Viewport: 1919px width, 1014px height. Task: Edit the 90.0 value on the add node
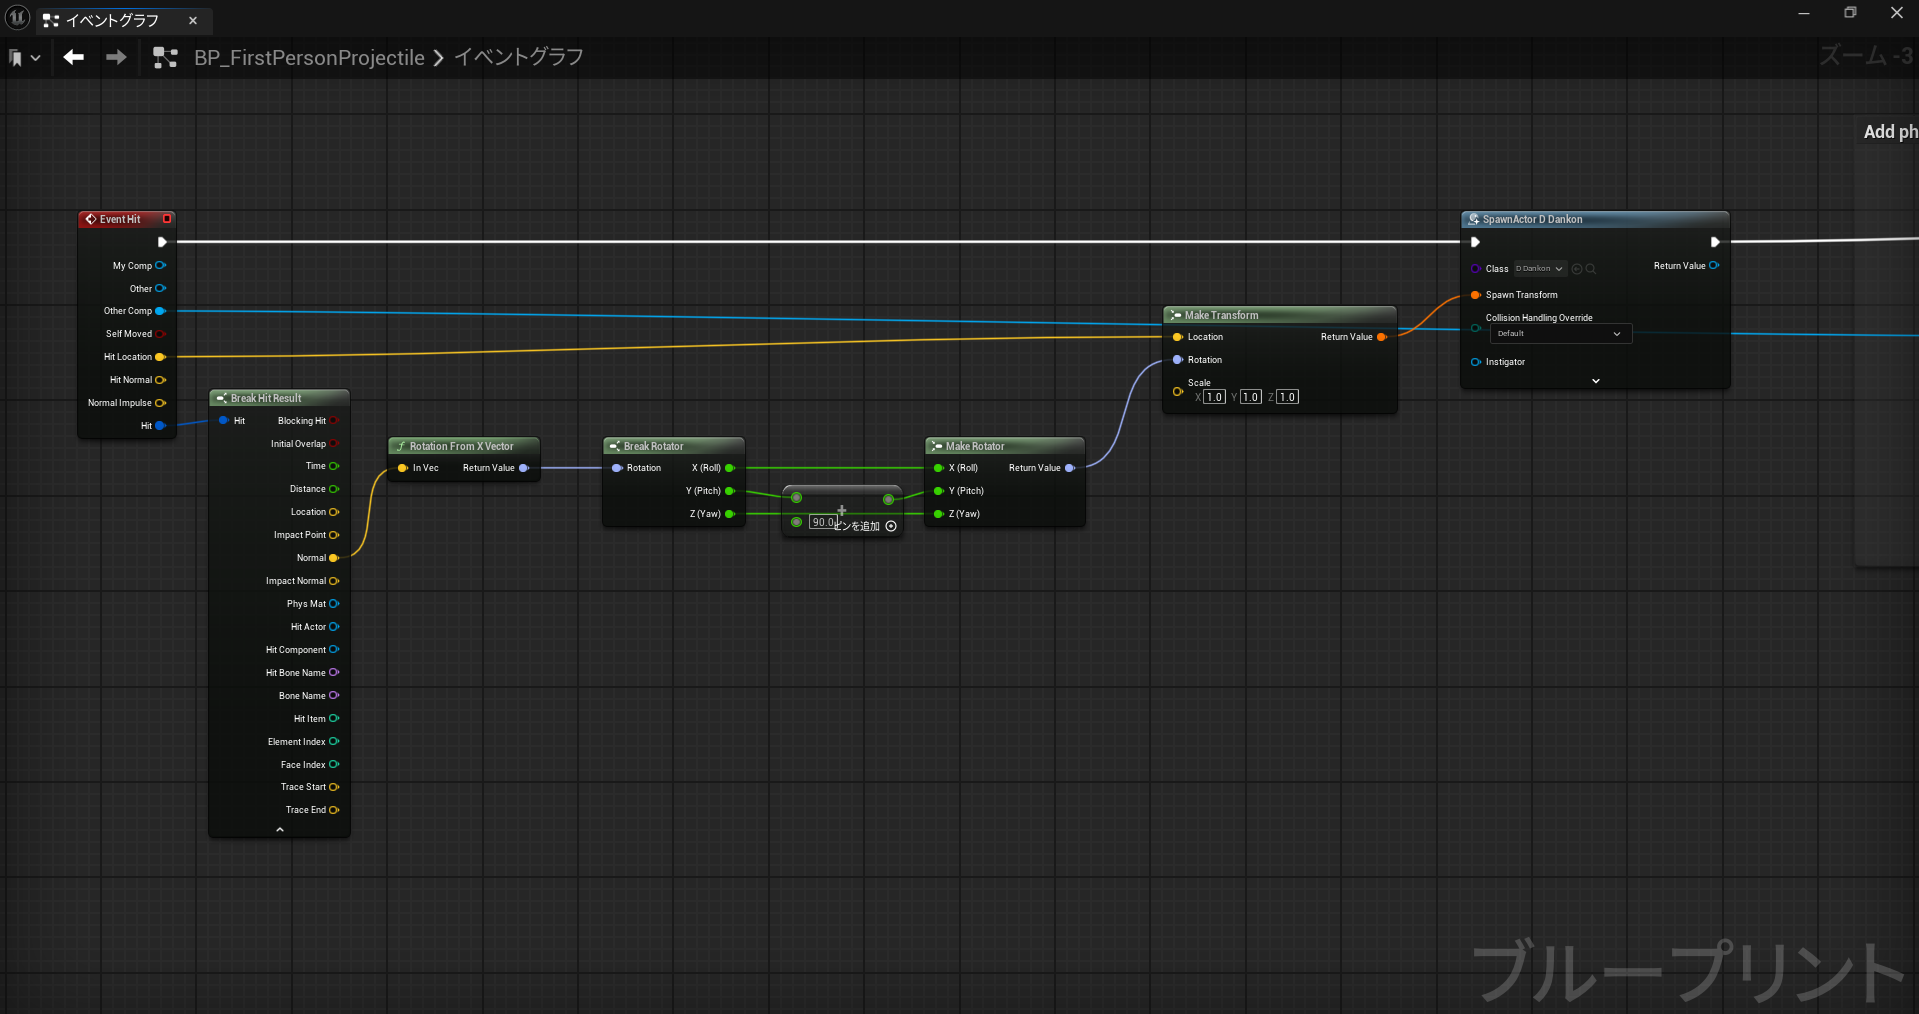(x=823, y=522)
